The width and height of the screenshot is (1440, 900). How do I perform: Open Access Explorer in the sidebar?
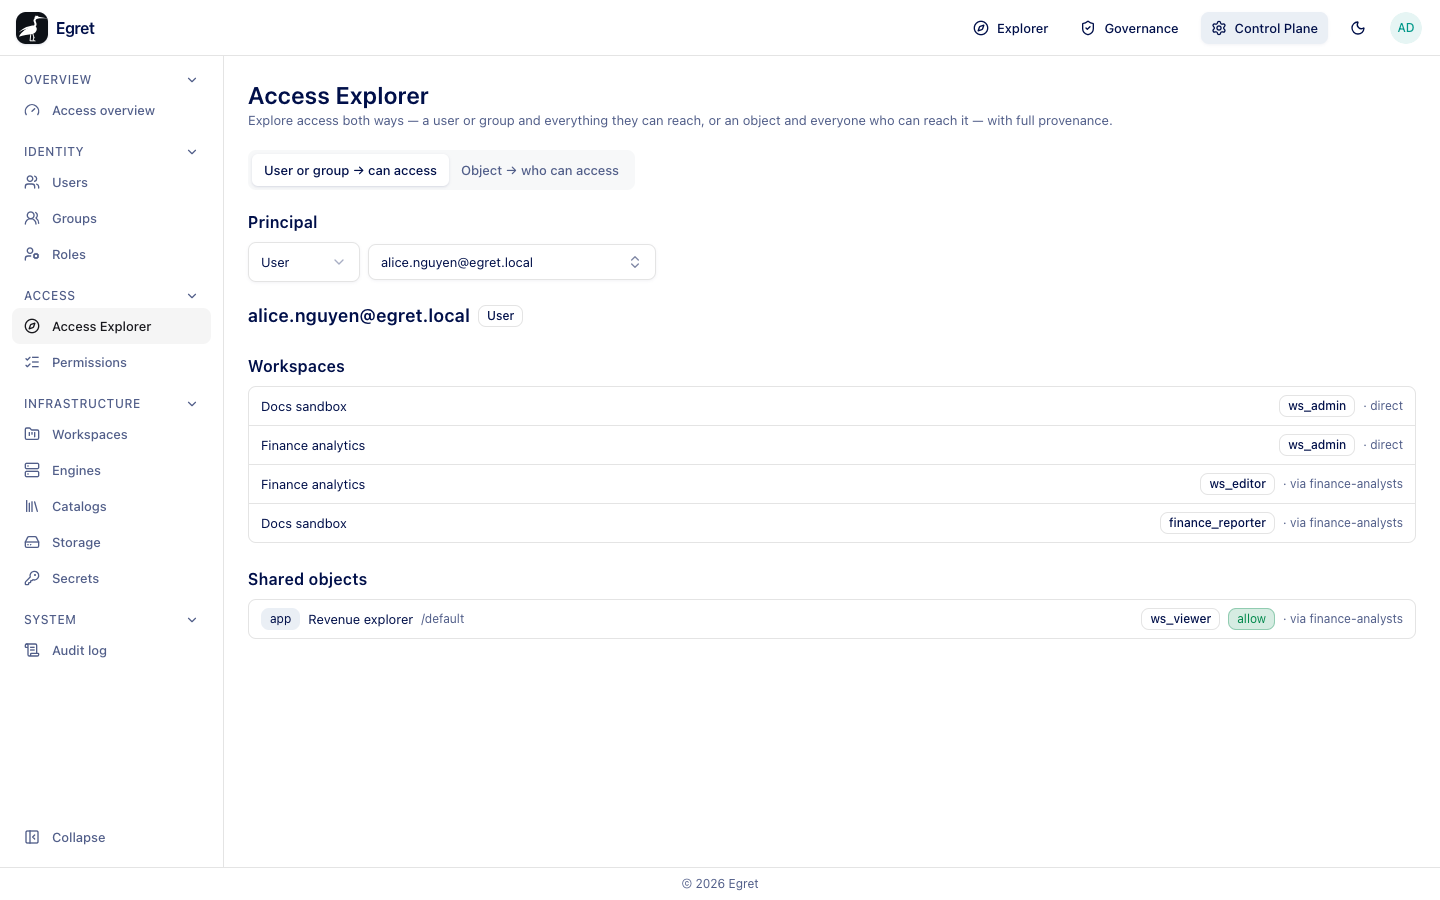tap(111, 327)
